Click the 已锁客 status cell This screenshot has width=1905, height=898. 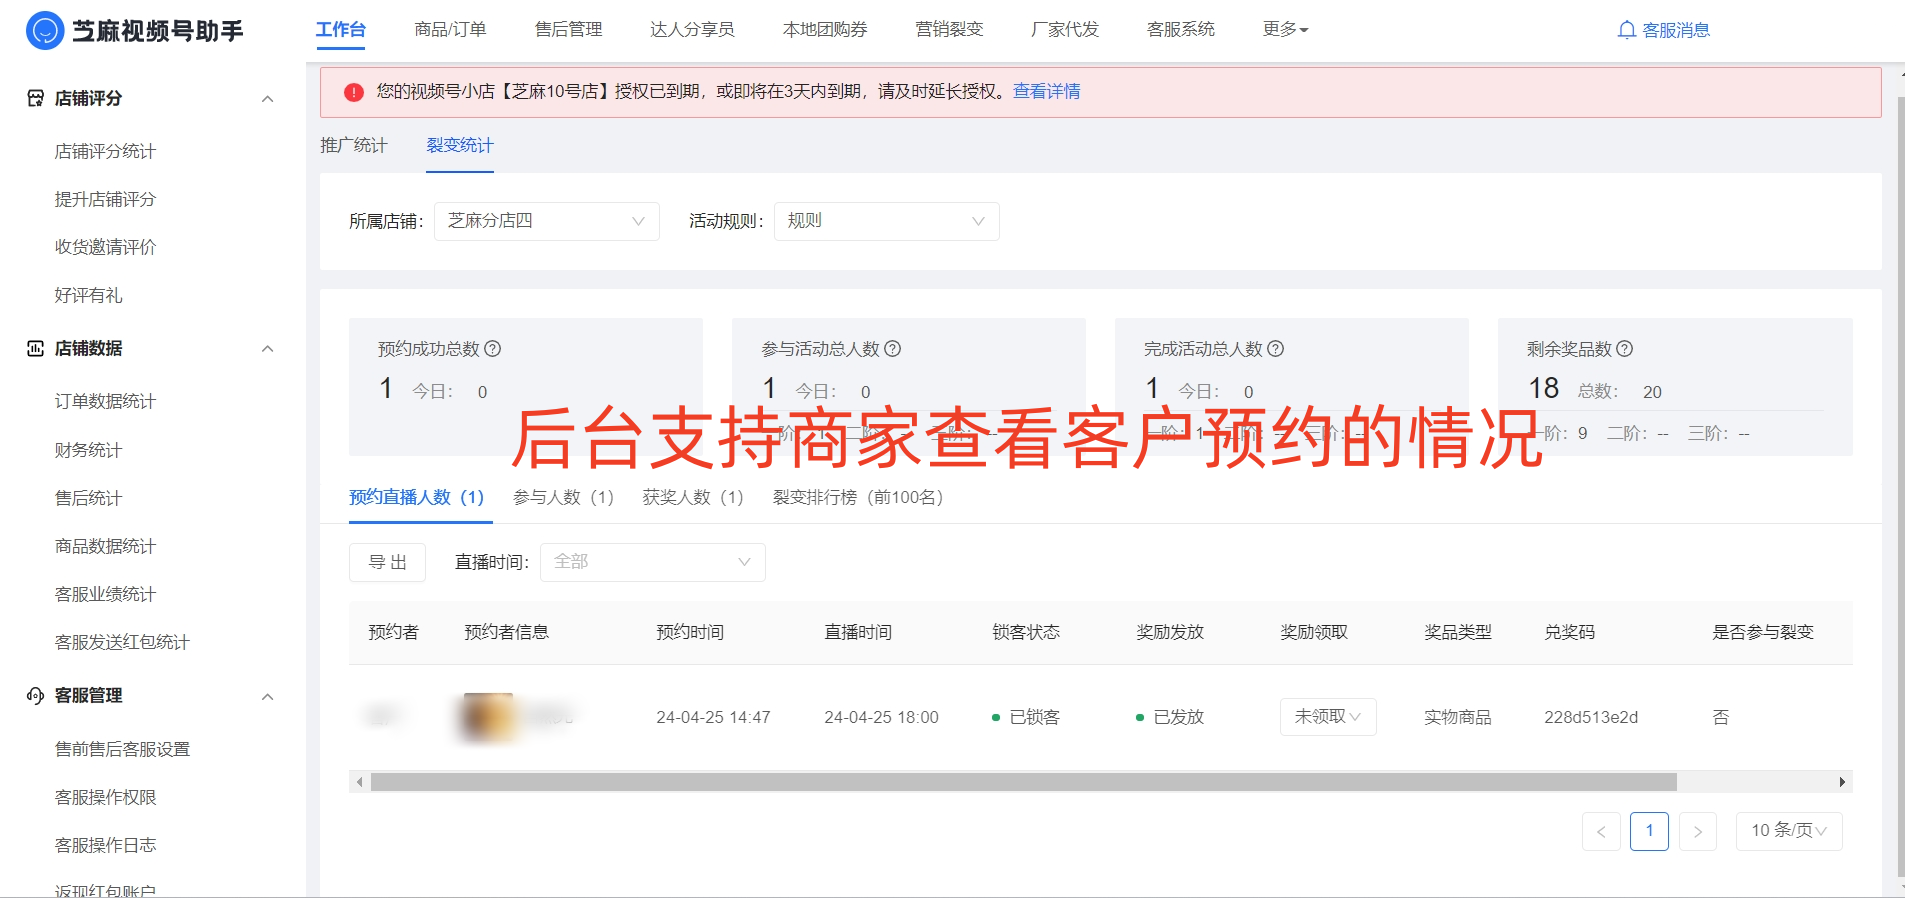click(x=1026, y=717)
